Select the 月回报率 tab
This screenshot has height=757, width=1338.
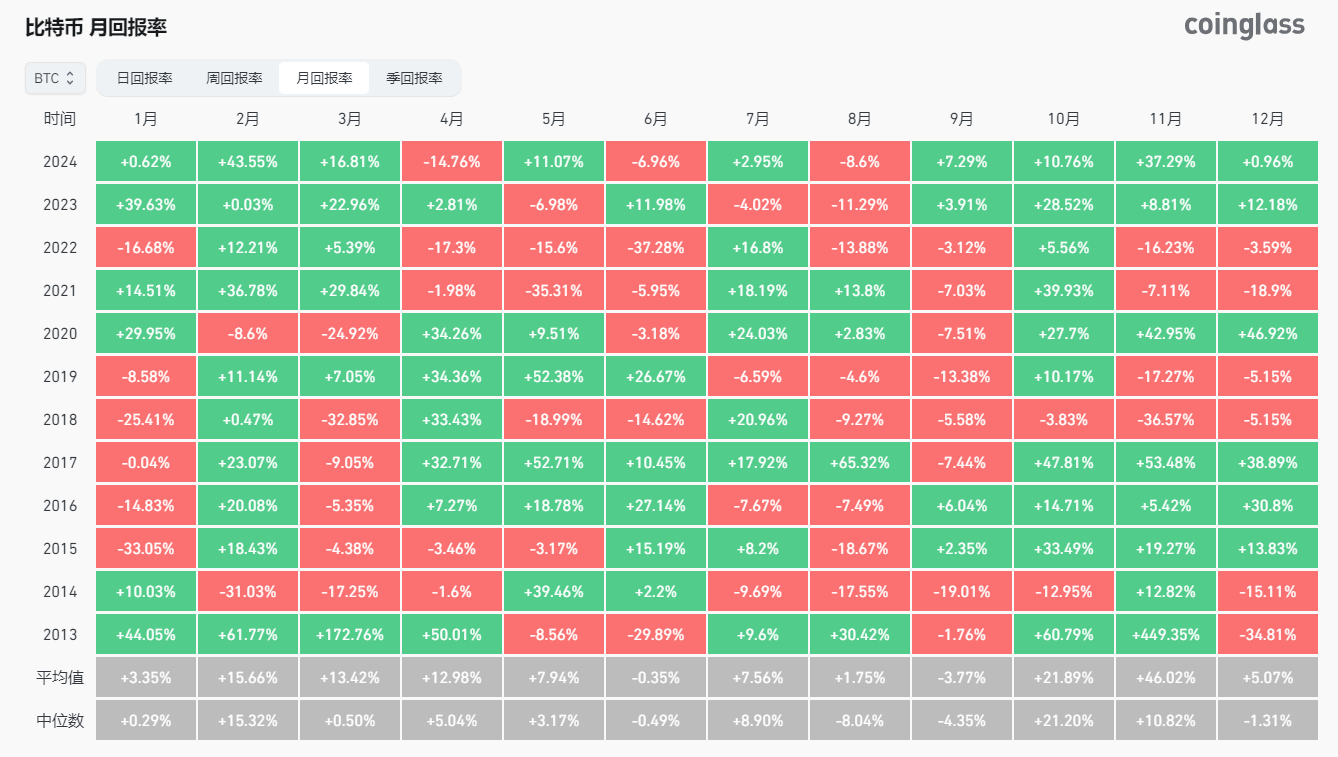click(324, 78)
